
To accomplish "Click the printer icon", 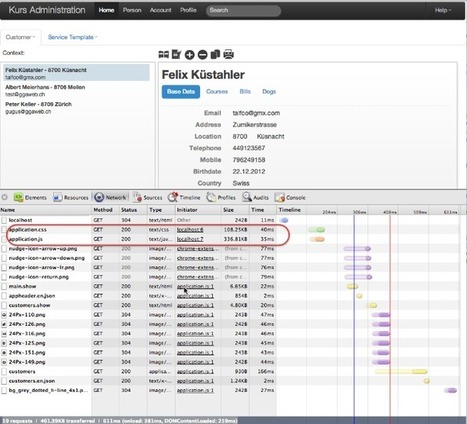I will click(x=228, y=54).
